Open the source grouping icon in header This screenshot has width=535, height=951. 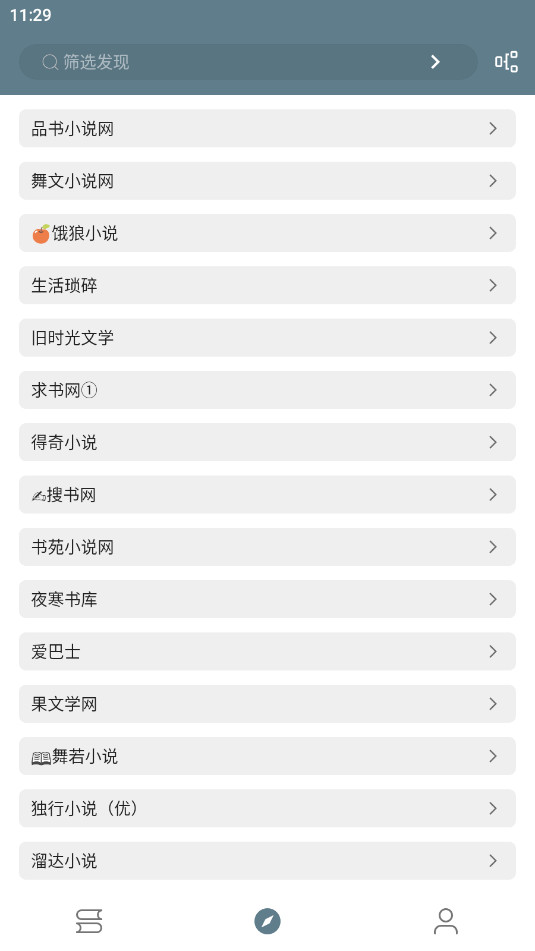click(x=506, y=62)
